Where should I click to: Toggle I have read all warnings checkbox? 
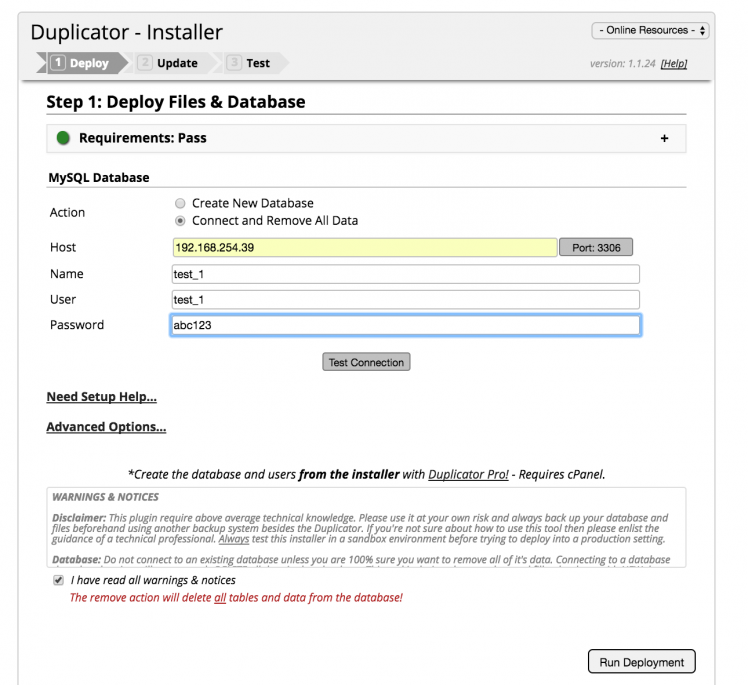[x=58, y=580]
